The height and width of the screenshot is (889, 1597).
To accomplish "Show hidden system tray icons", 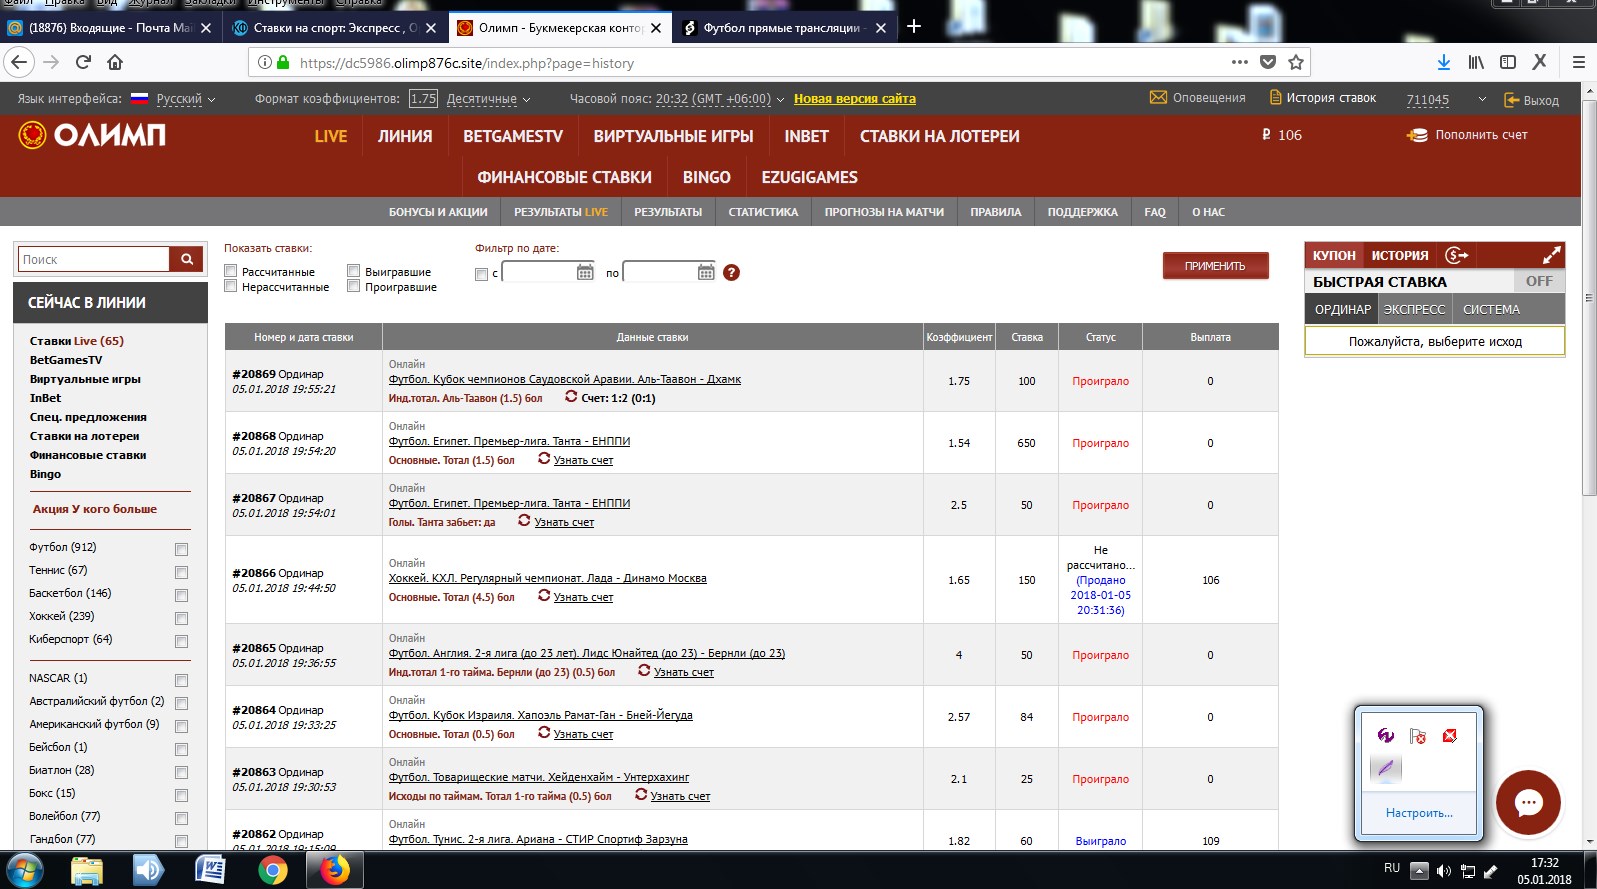I will tap(1419, 870).
